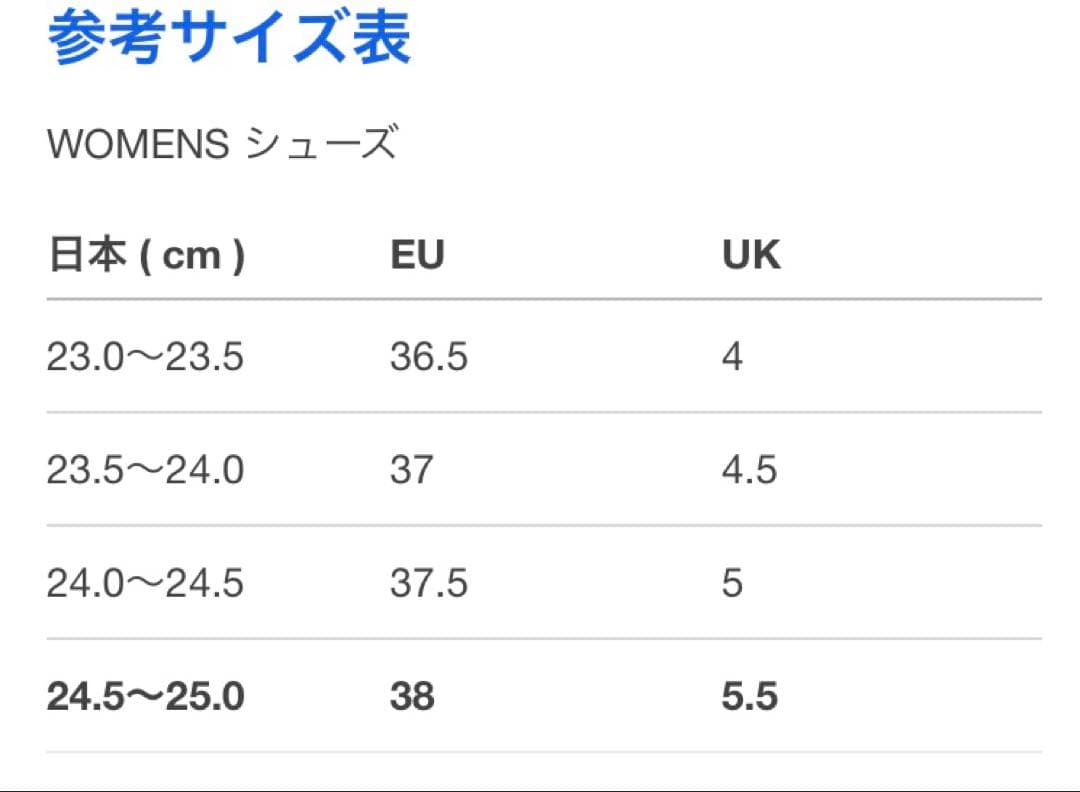The width and height of the screenshot is (1080, 792).
Task: Select the 23.5〜24.0 size cell
Action: pos(145,470)
